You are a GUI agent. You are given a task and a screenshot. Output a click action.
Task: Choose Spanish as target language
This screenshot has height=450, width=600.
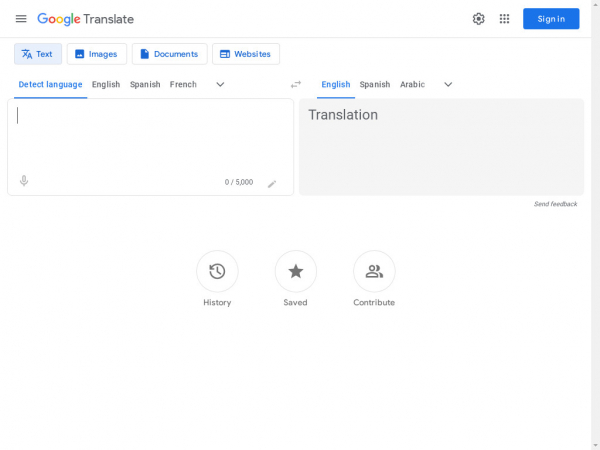point(375,85)
